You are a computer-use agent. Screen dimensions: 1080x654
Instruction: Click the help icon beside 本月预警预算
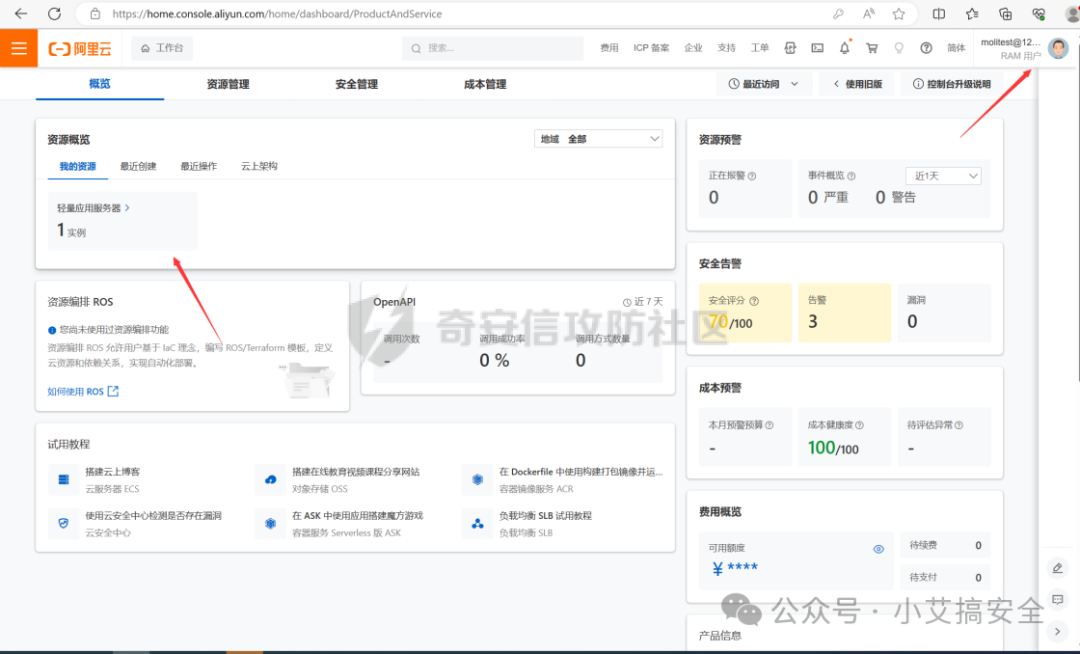tap(769, 425)
